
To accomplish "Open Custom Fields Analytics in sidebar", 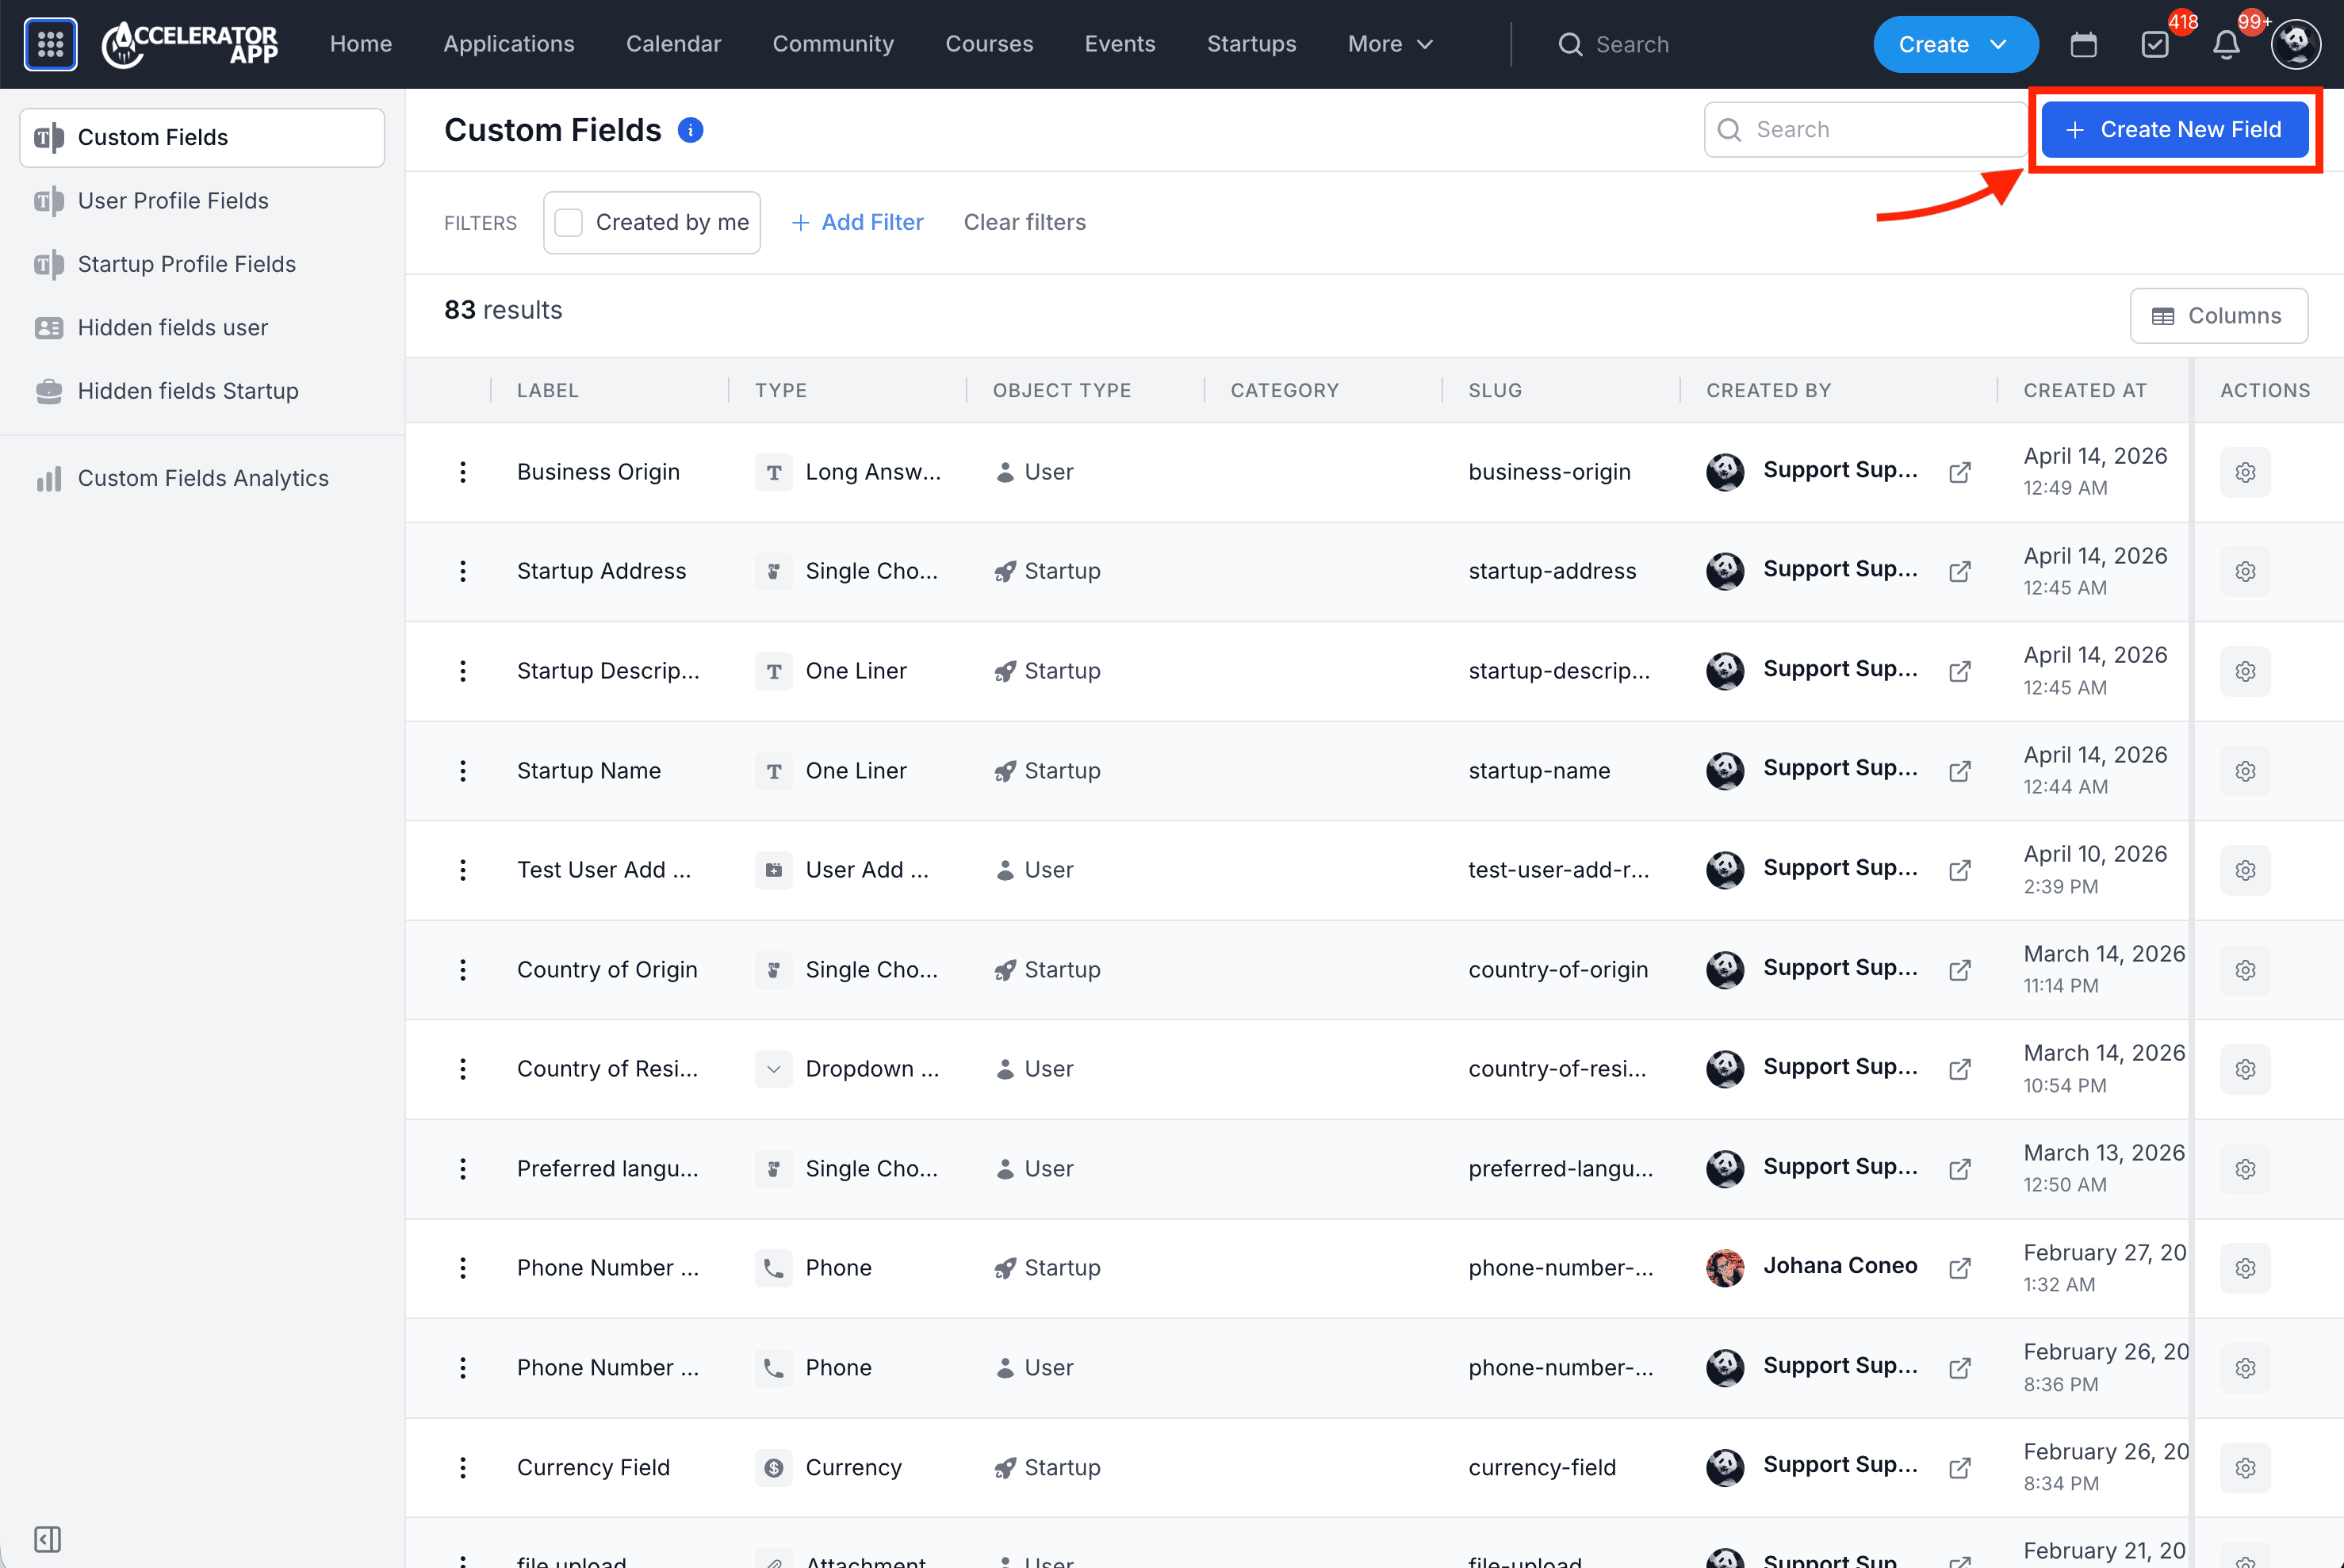I will tap(202, 478).
